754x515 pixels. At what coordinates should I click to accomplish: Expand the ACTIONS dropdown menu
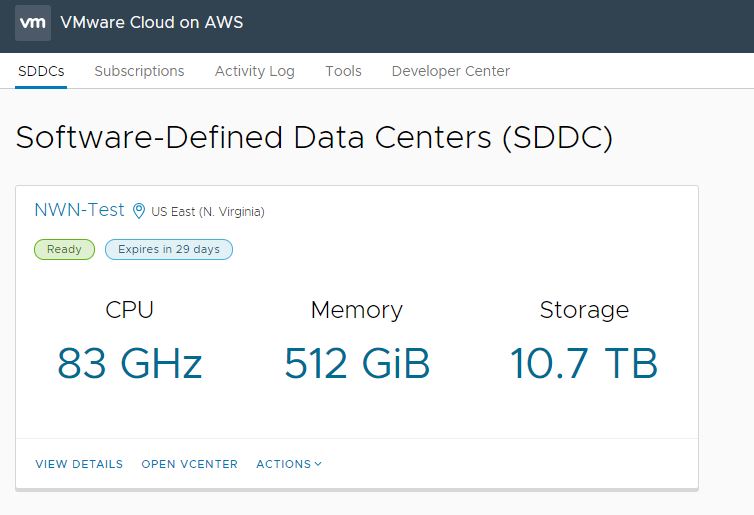coord(289,464)
